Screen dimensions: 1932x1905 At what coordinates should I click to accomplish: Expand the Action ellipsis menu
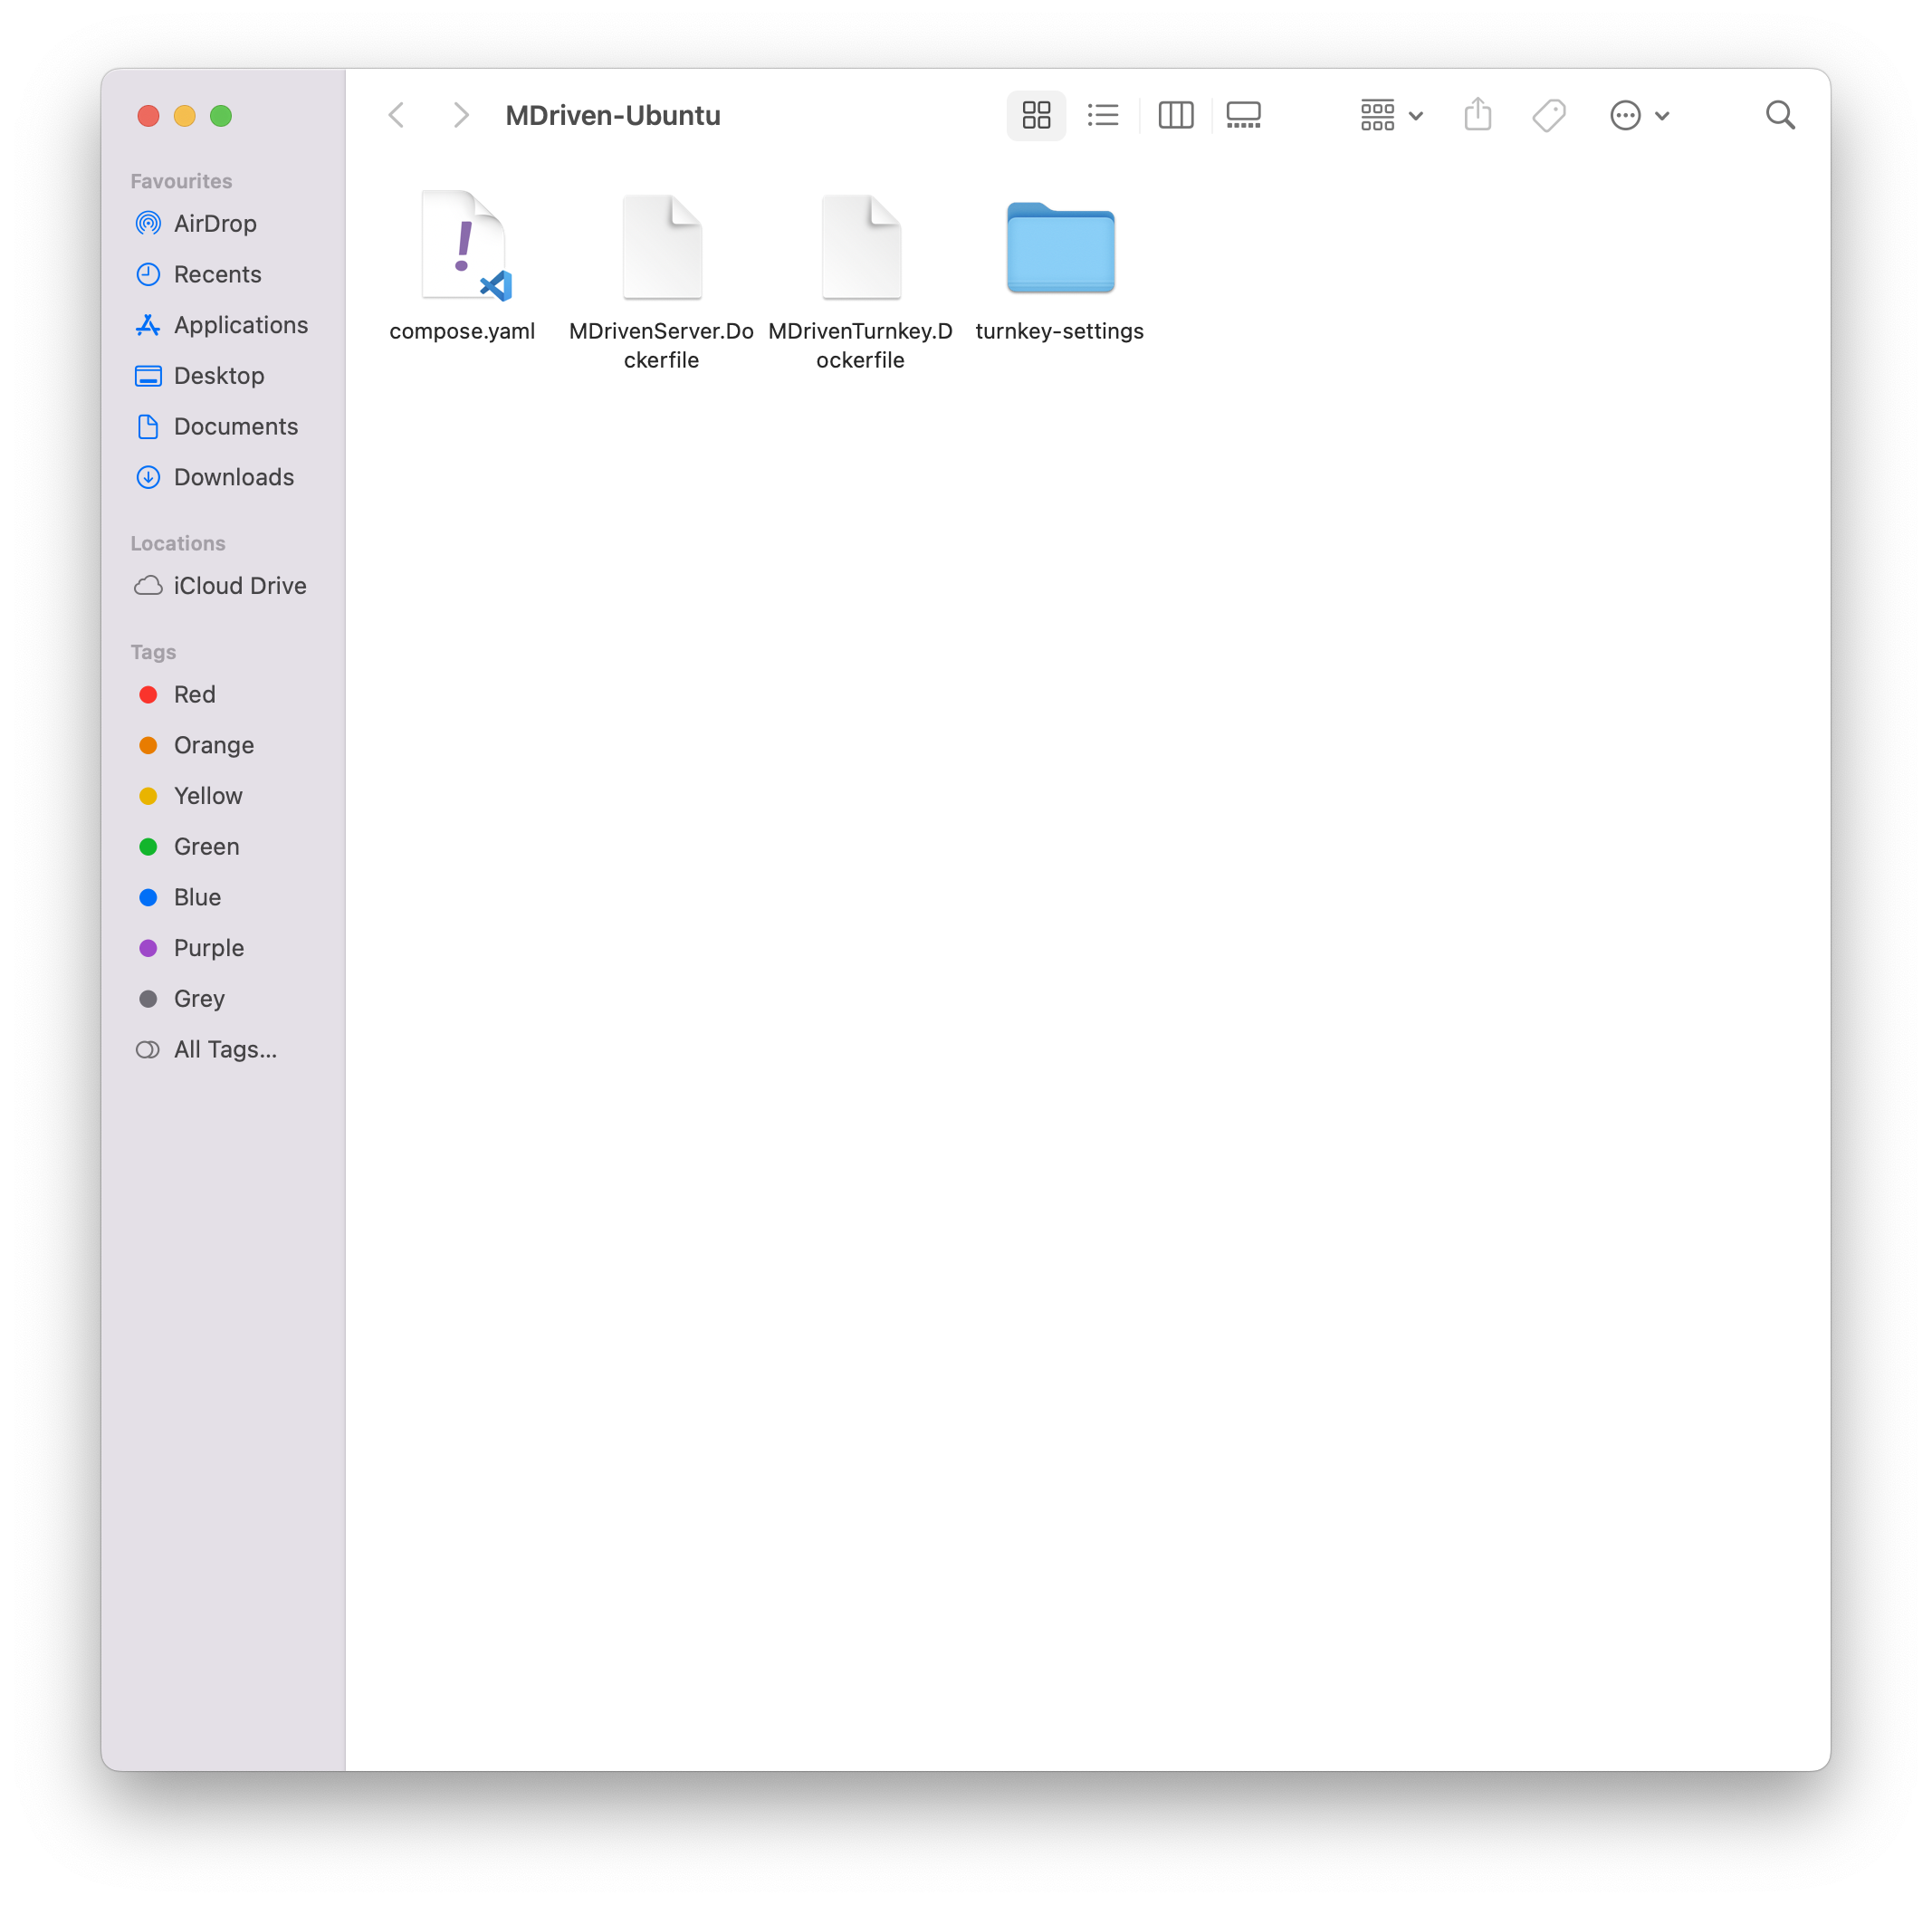click(1638, 115)
